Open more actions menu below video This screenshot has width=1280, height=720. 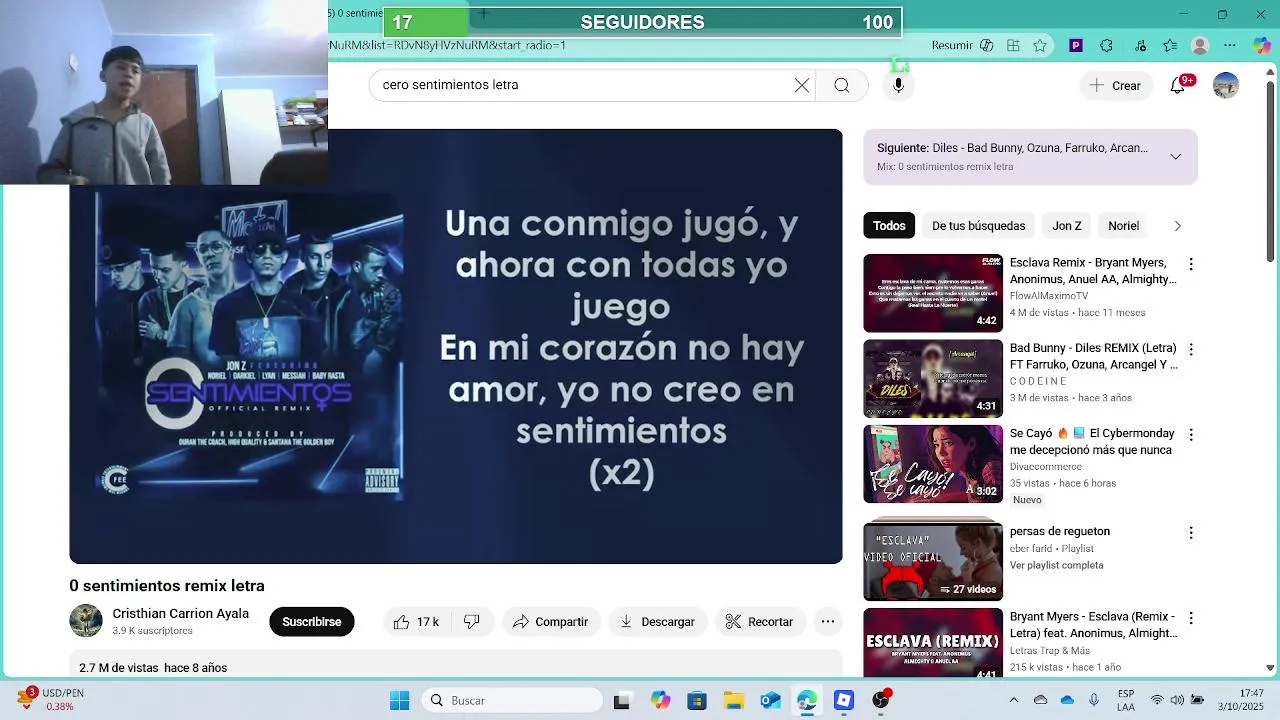pos(828,622)
